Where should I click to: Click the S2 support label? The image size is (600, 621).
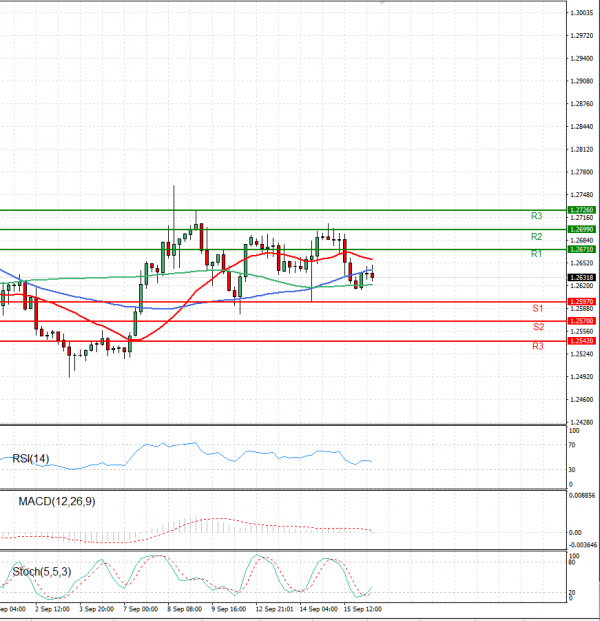538,327
